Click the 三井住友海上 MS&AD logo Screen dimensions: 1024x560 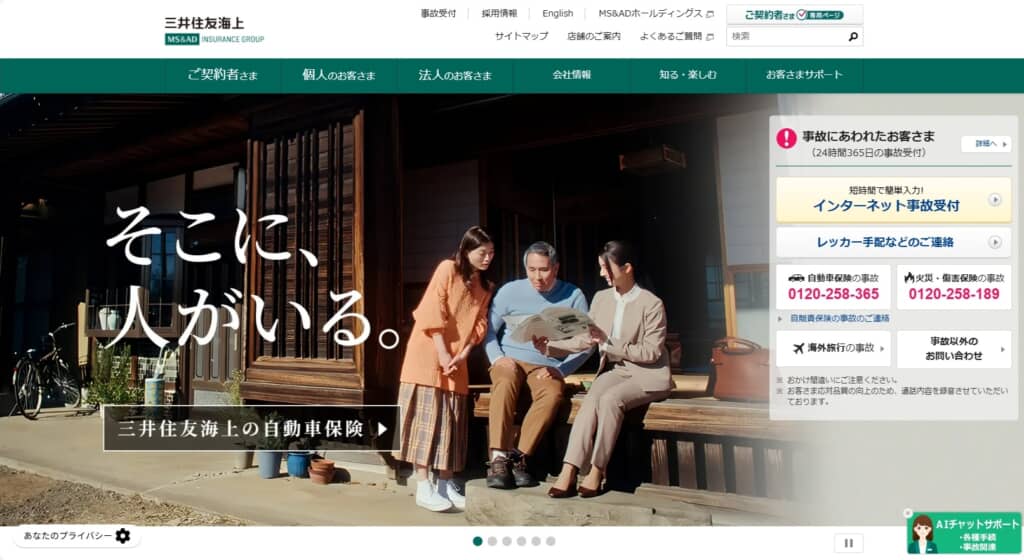[214, 31]
